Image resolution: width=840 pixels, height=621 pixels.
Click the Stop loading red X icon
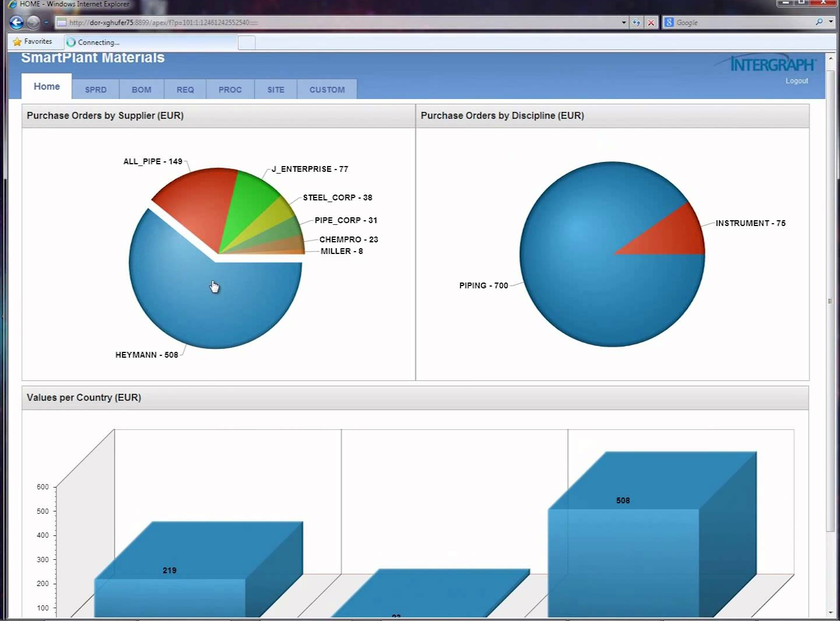point(651,22)
